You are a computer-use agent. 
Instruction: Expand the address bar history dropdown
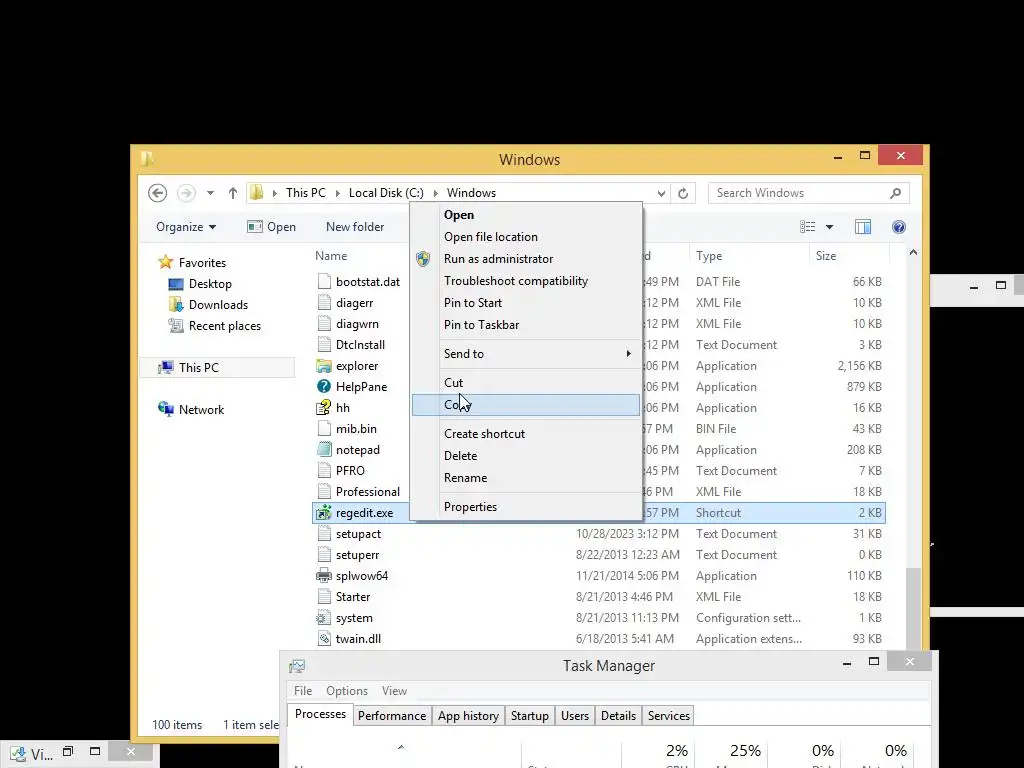[661, 193]
